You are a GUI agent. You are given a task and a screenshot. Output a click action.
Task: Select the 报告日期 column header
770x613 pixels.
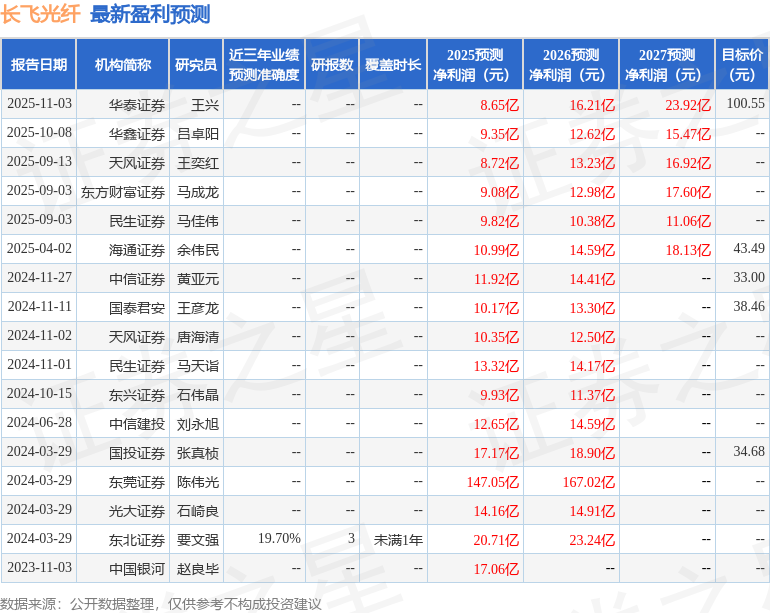coord(38,64)
